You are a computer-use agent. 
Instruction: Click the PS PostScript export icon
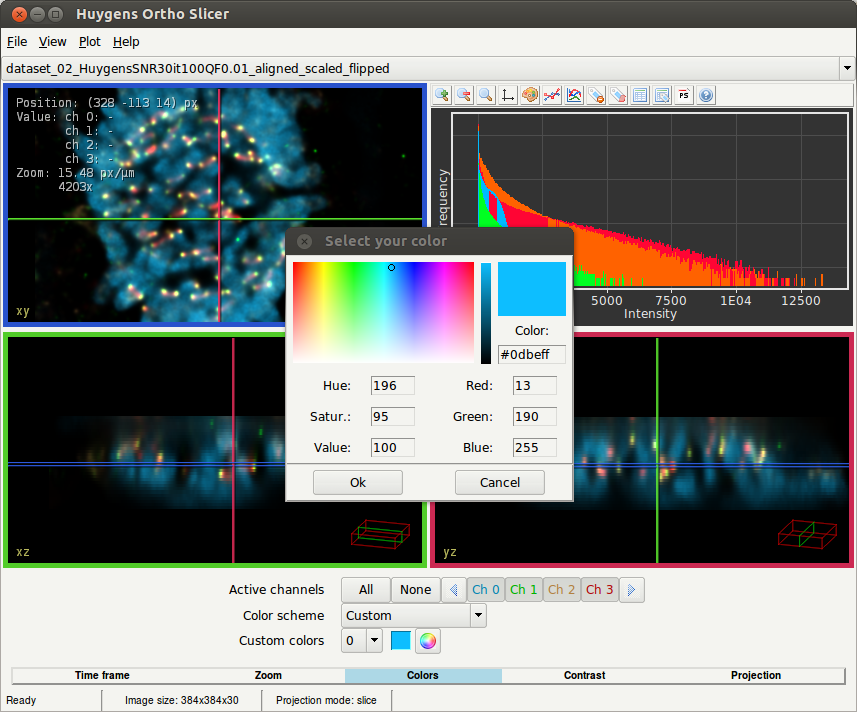click(x=684, y=95)
